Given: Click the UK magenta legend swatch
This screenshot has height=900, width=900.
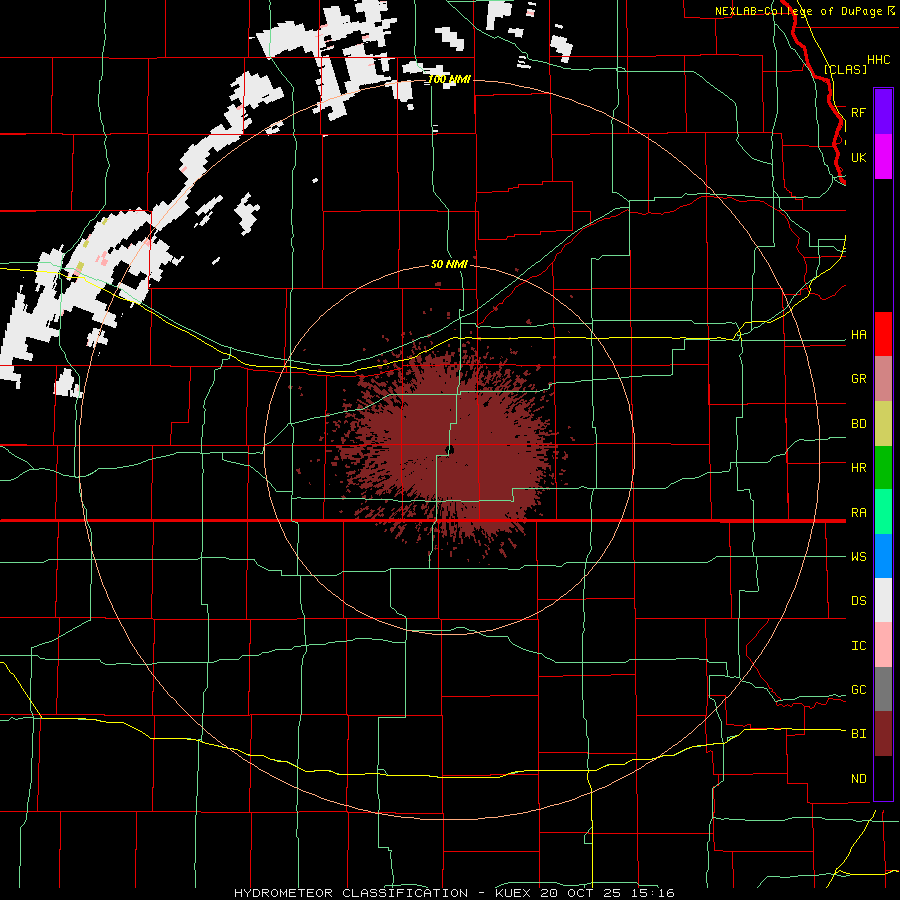Looking at the screenshot, I should click(x=883, y=157).
